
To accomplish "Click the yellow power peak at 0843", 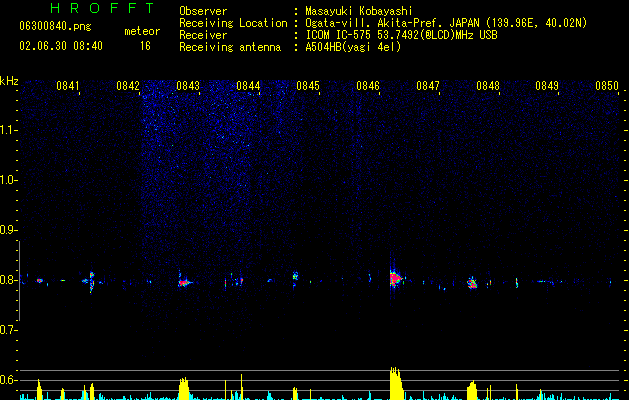I will click(x=184, y=388).
